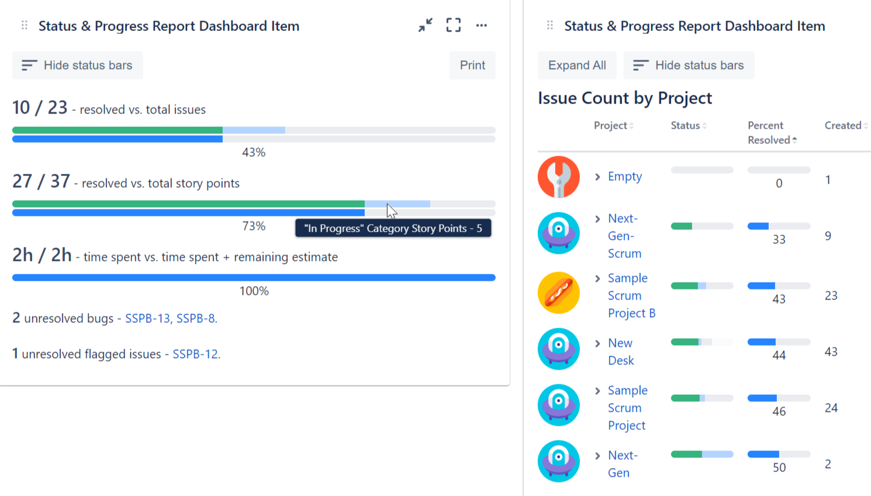Image resolution: width=871 pixels, height=496 pixels.
Task: Grab the left gadget drag handle
Action: [x=24, y=26]
